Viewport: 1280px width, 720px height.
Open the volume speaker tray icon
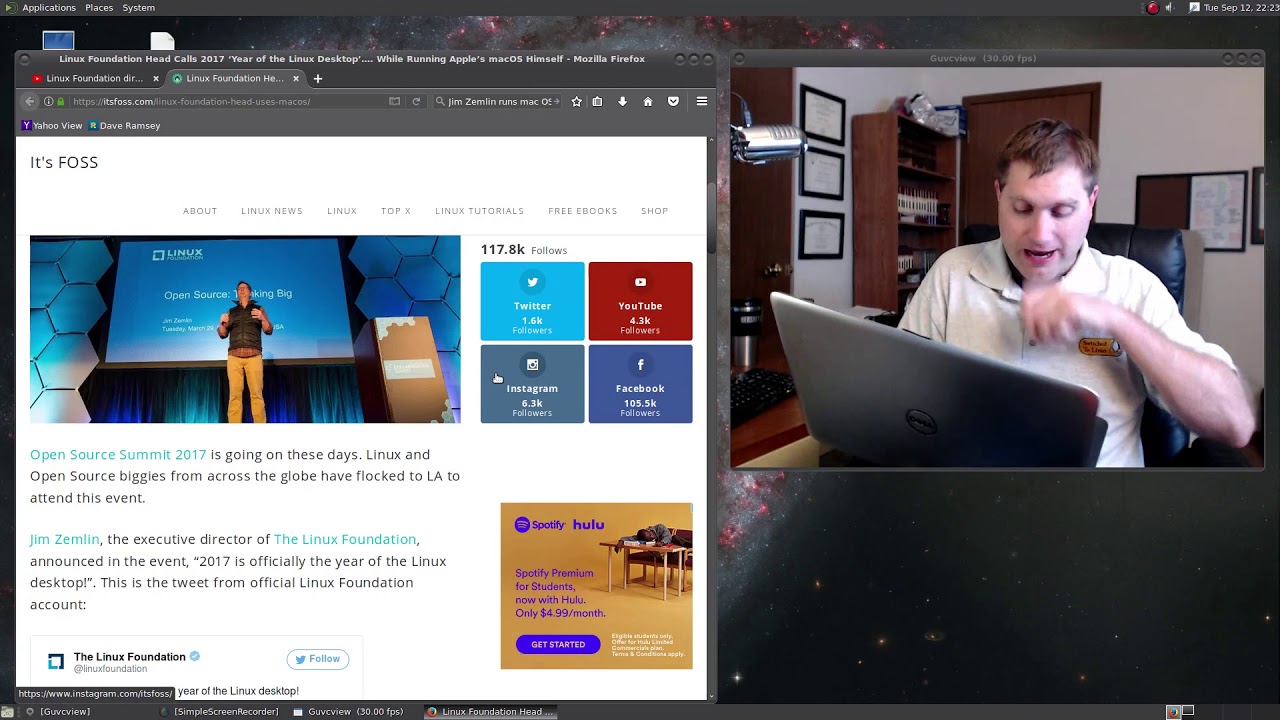(x=1168, y=8)
